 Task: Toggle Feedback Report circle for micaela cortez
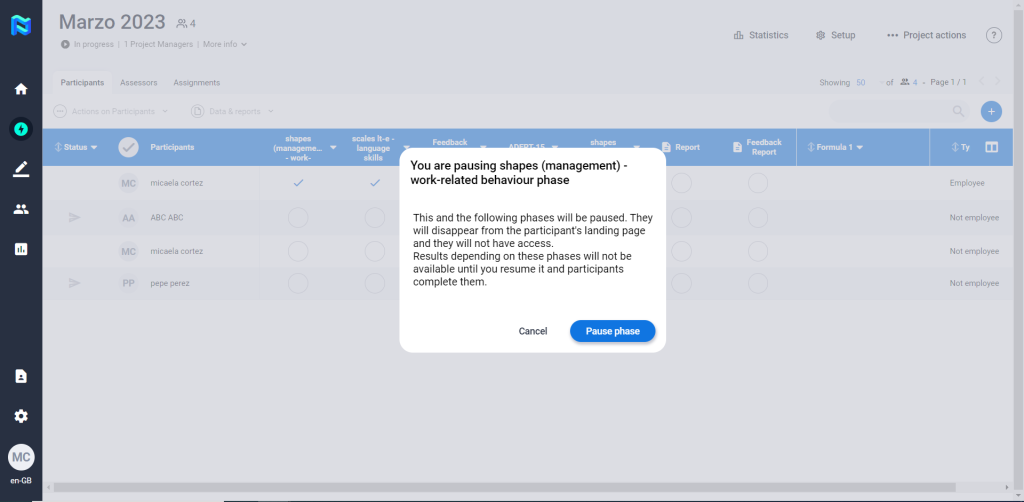(x=758, y=183)
